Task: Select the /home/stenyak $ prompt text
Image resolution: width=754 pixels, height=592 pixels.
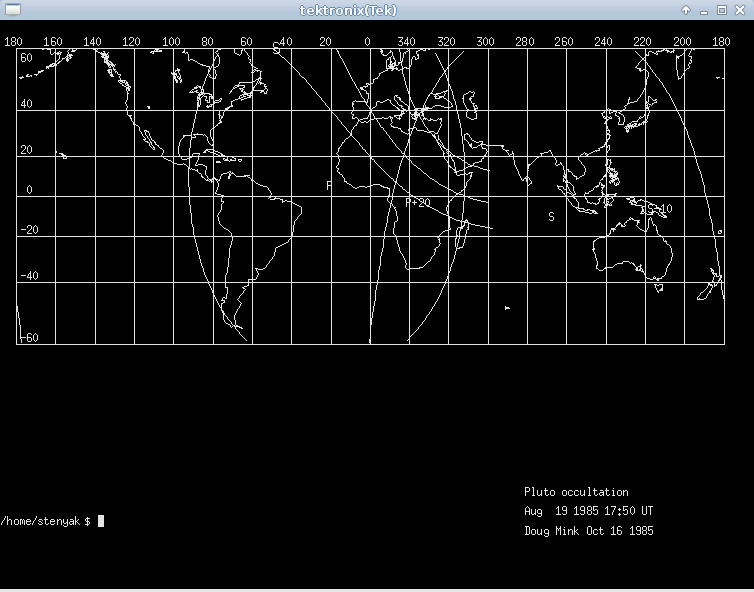Action: pos(46,521)
